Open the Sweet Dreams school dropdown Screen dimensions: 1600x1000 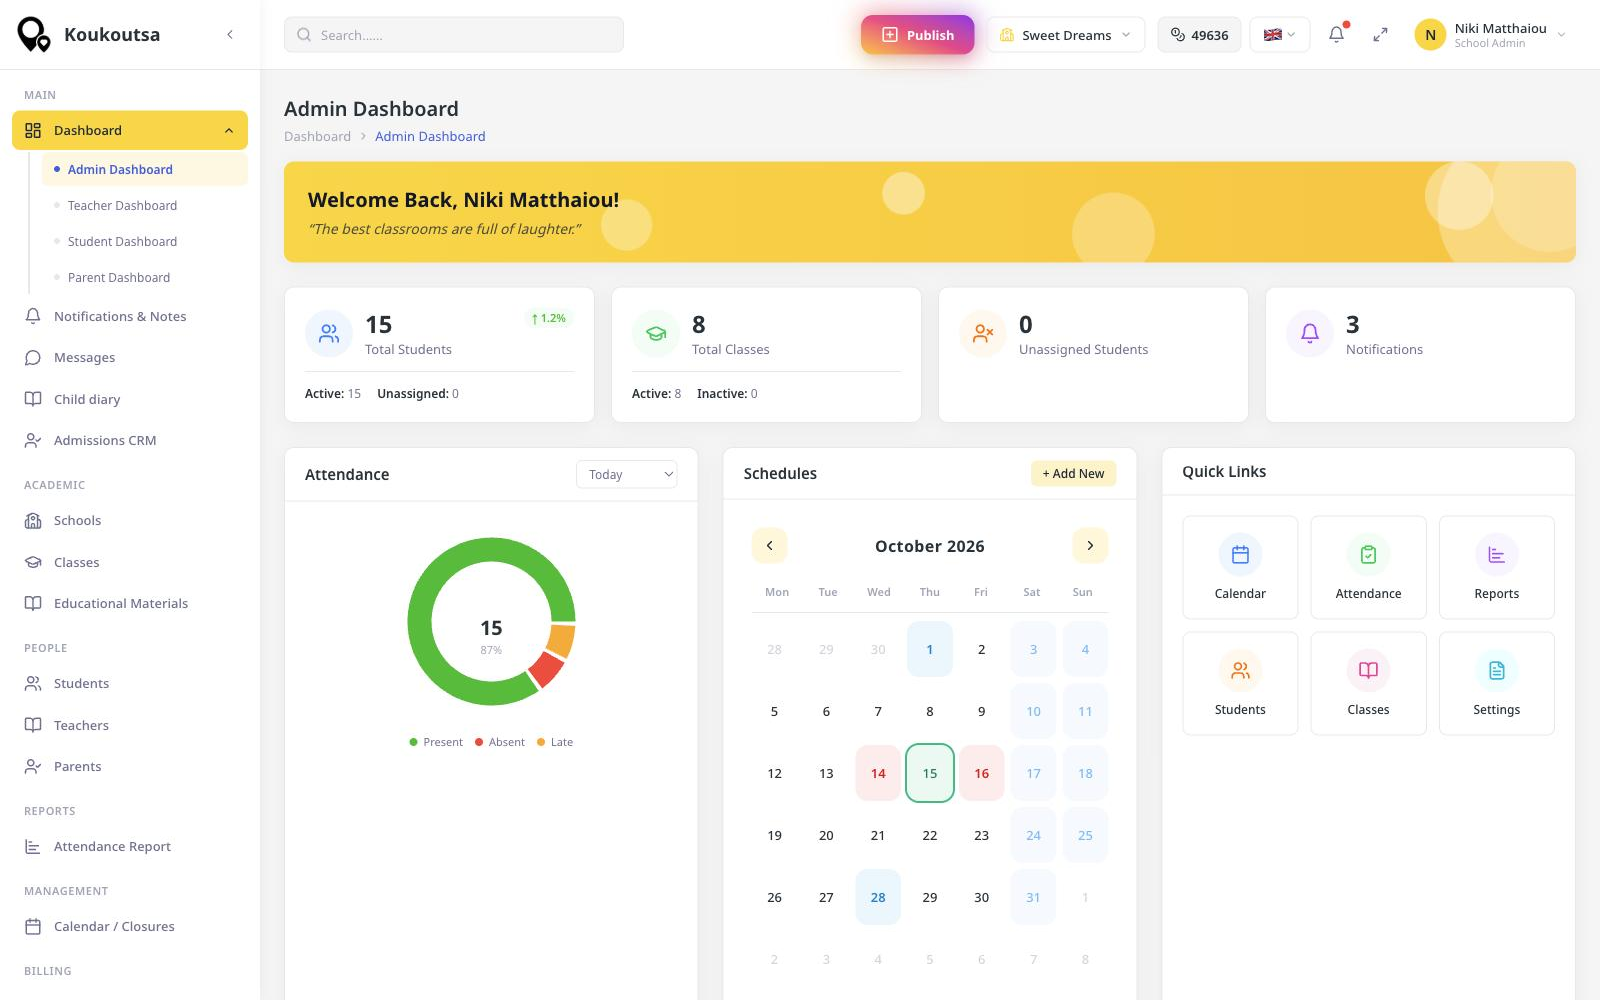pyautogui.click(x=1065, y=35)
